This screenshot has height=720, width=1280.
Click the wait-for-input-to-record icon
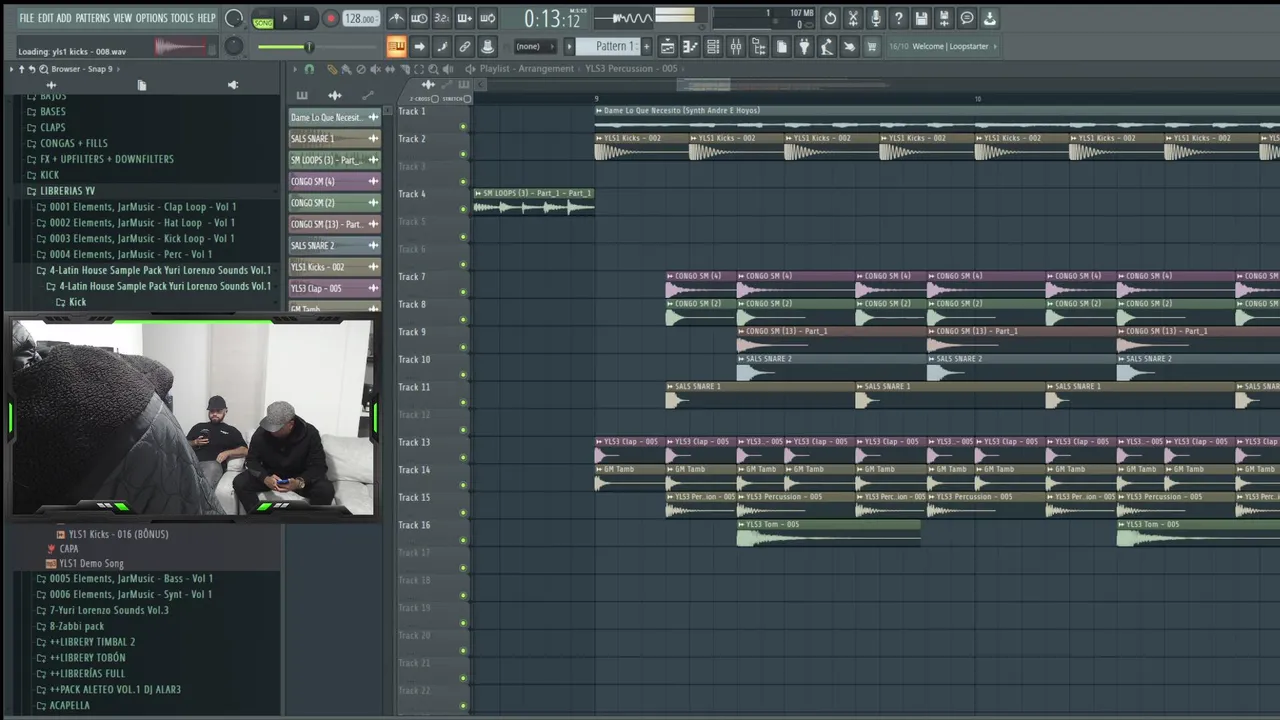pos(419,18)
